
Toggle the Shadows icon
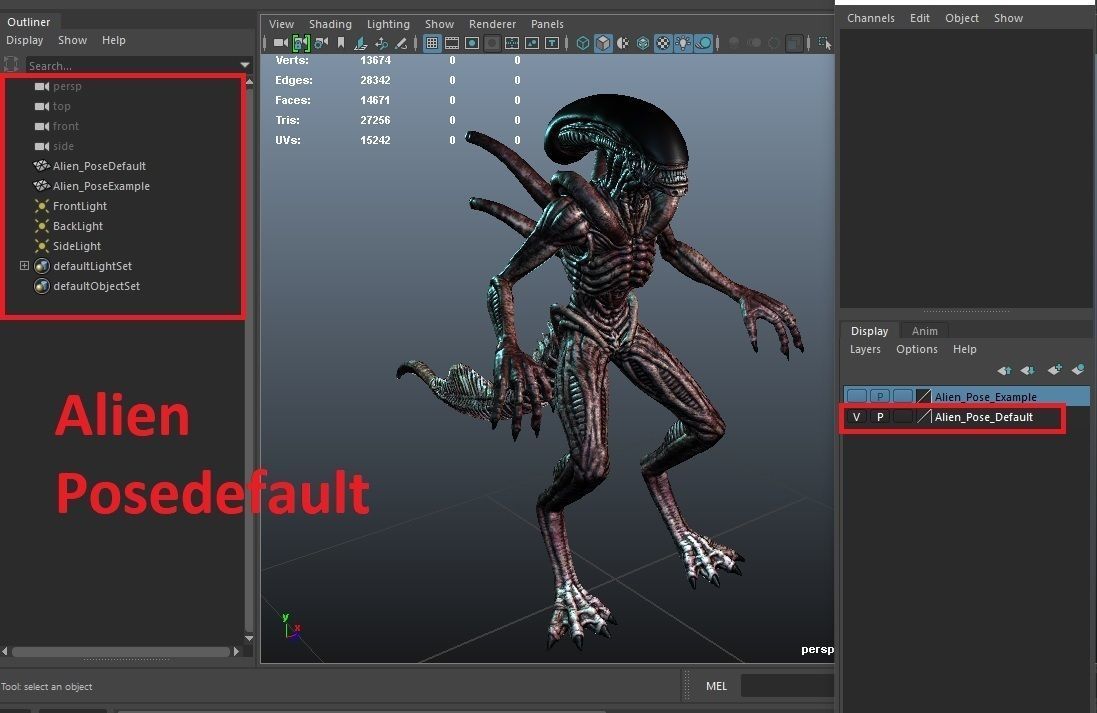point(703,43)
